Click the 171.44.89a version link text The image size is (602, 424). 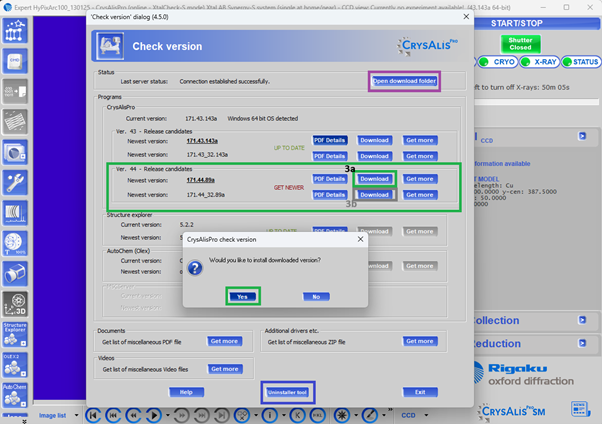coord(200,180)
